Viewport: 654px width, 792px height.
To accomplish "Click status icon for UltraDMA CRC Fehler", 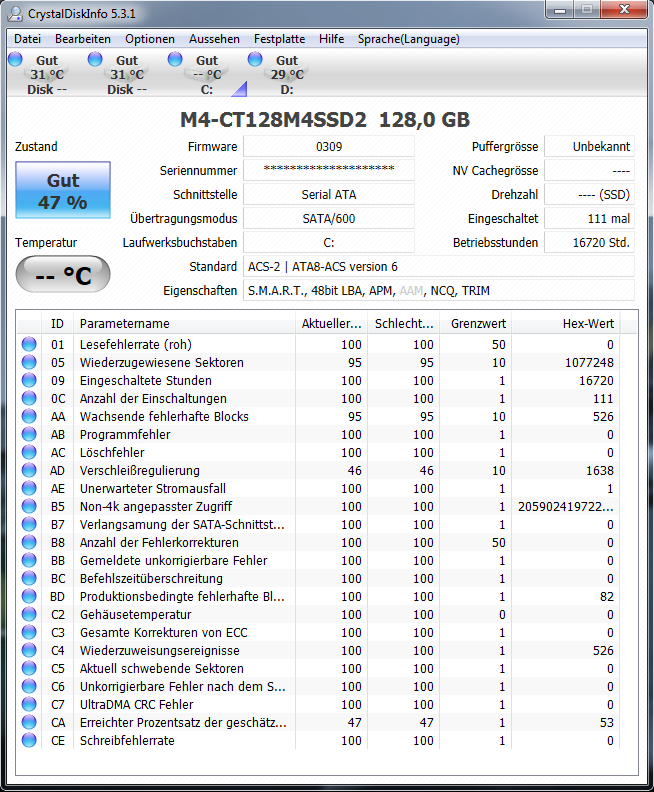I will coord(29,704).
